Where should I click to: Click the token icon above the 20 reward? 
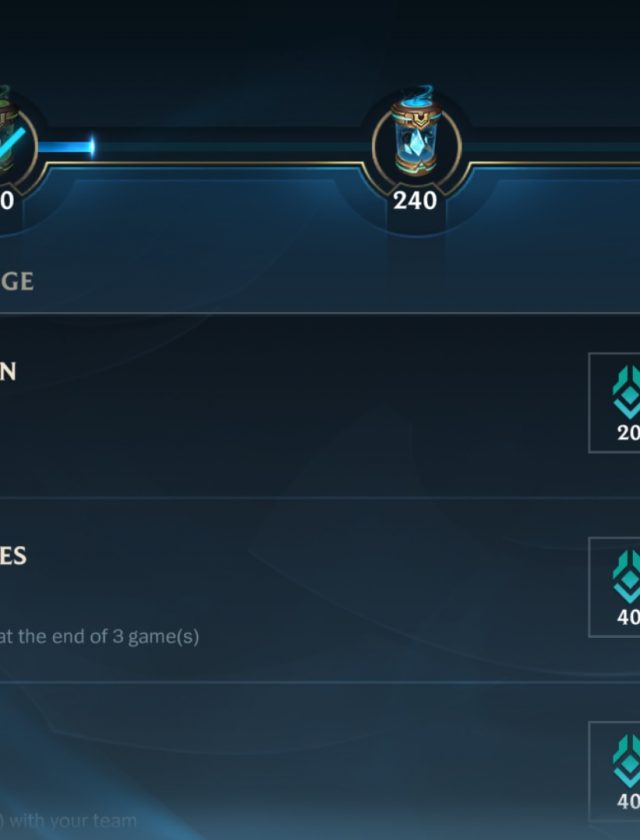[627, 392]
